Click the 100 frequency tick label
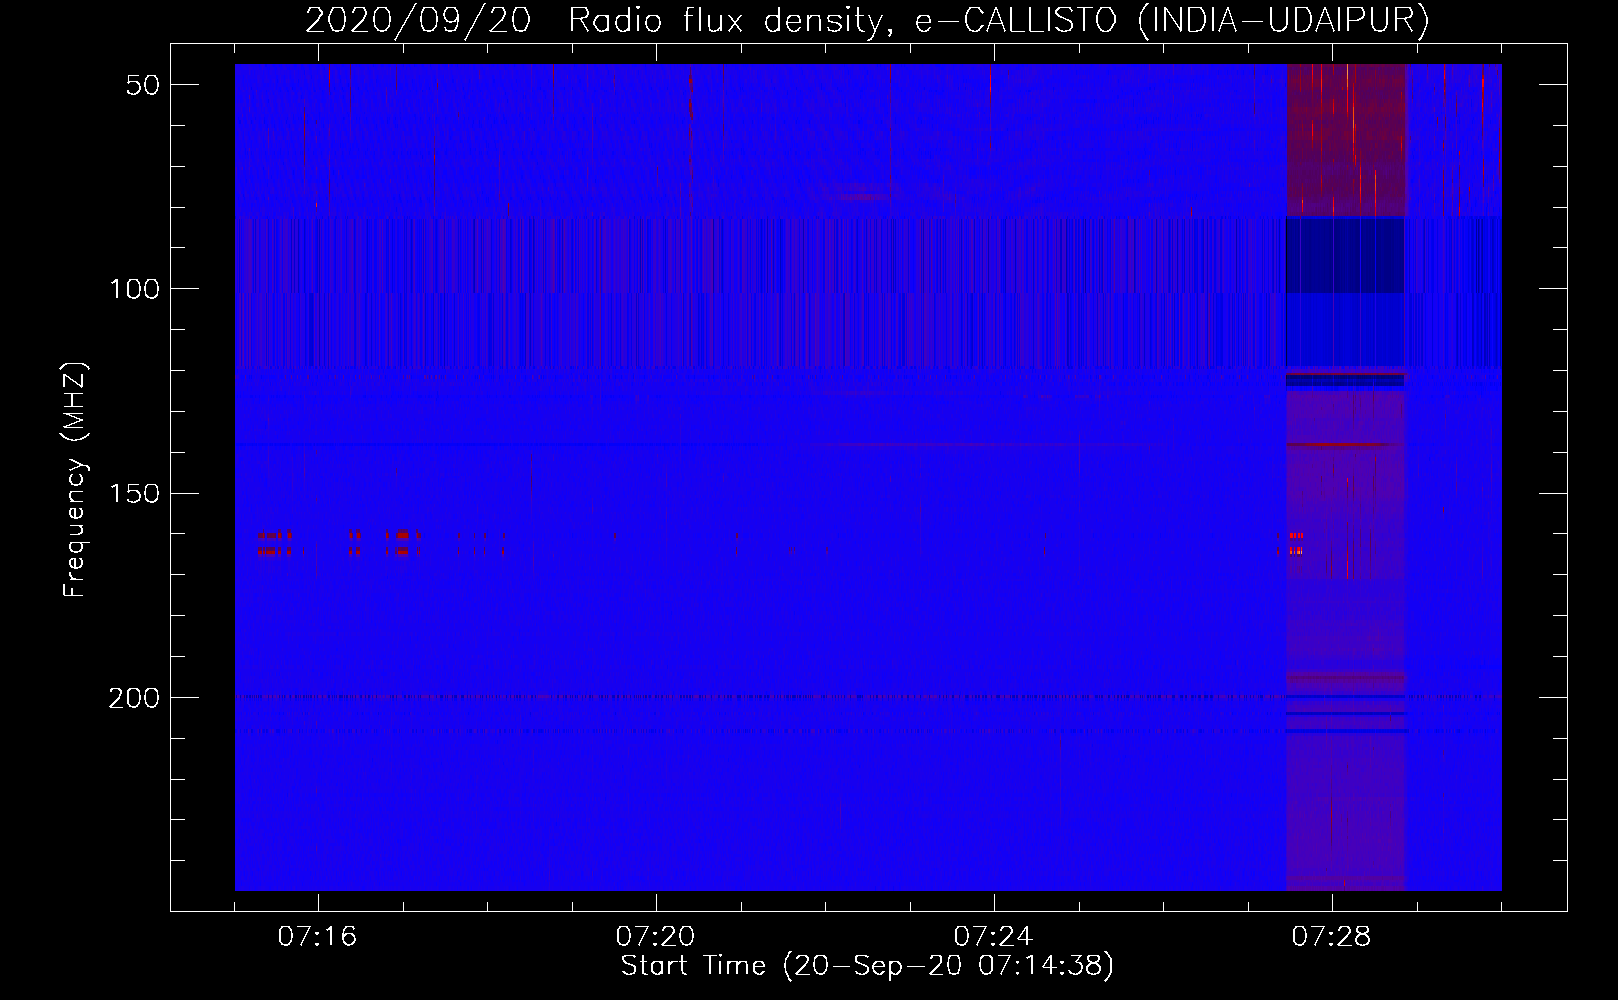1618x1000 pixels. pos(134,289)
